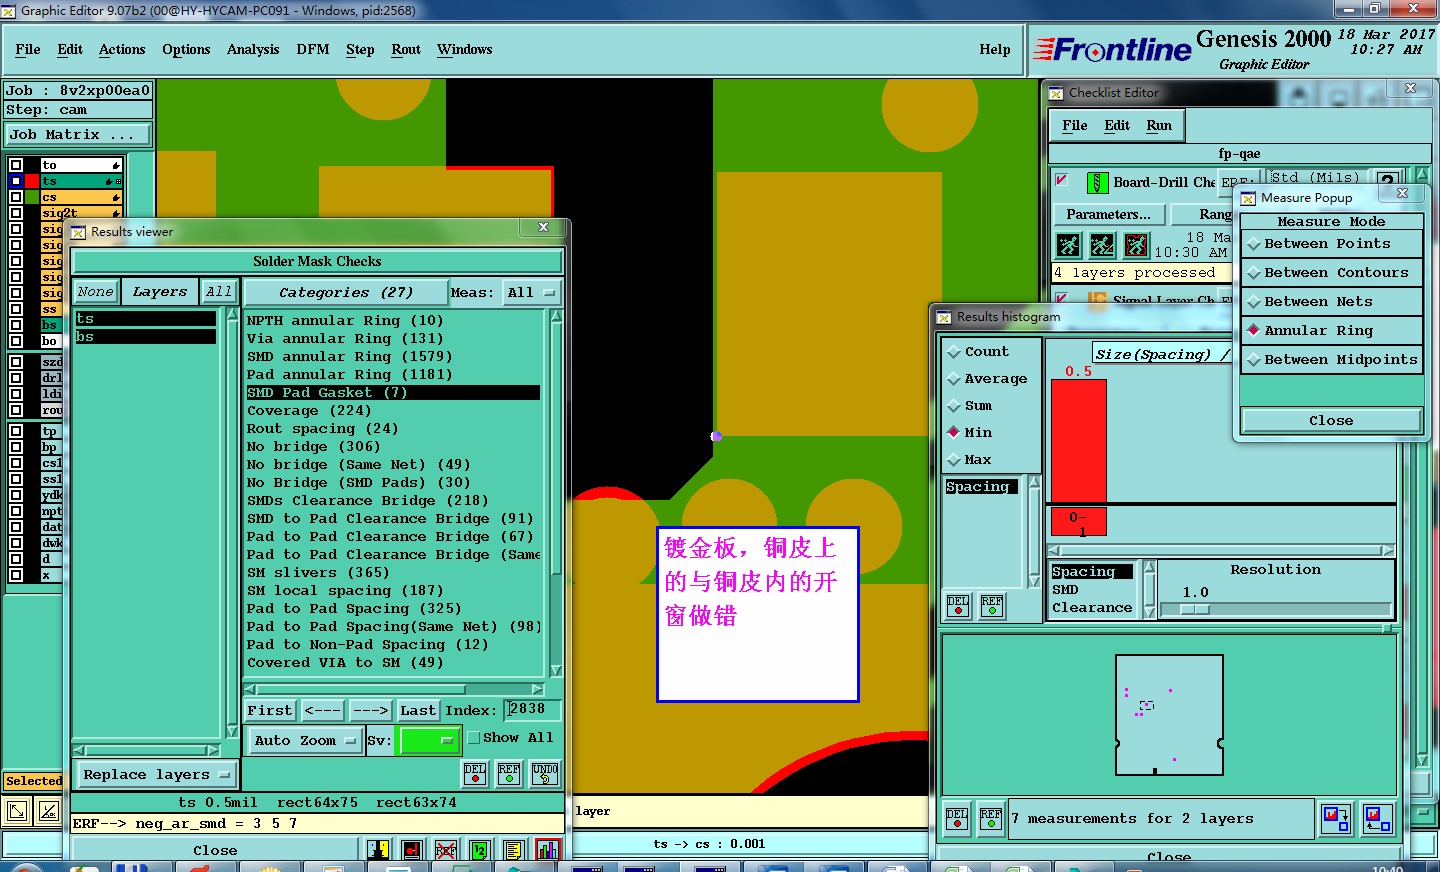Click the Measure Popup window title icon
The image size is (1440, 872).
click(x=1248, y=198)
